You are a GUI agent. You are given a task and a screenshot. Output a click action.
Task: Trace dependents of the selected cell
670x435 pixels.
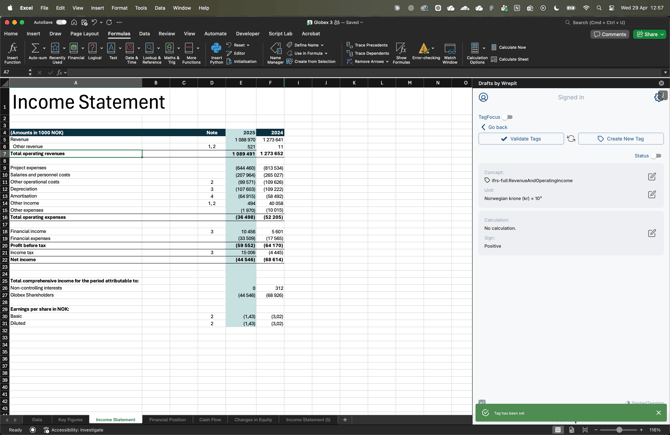click(368, 53)
